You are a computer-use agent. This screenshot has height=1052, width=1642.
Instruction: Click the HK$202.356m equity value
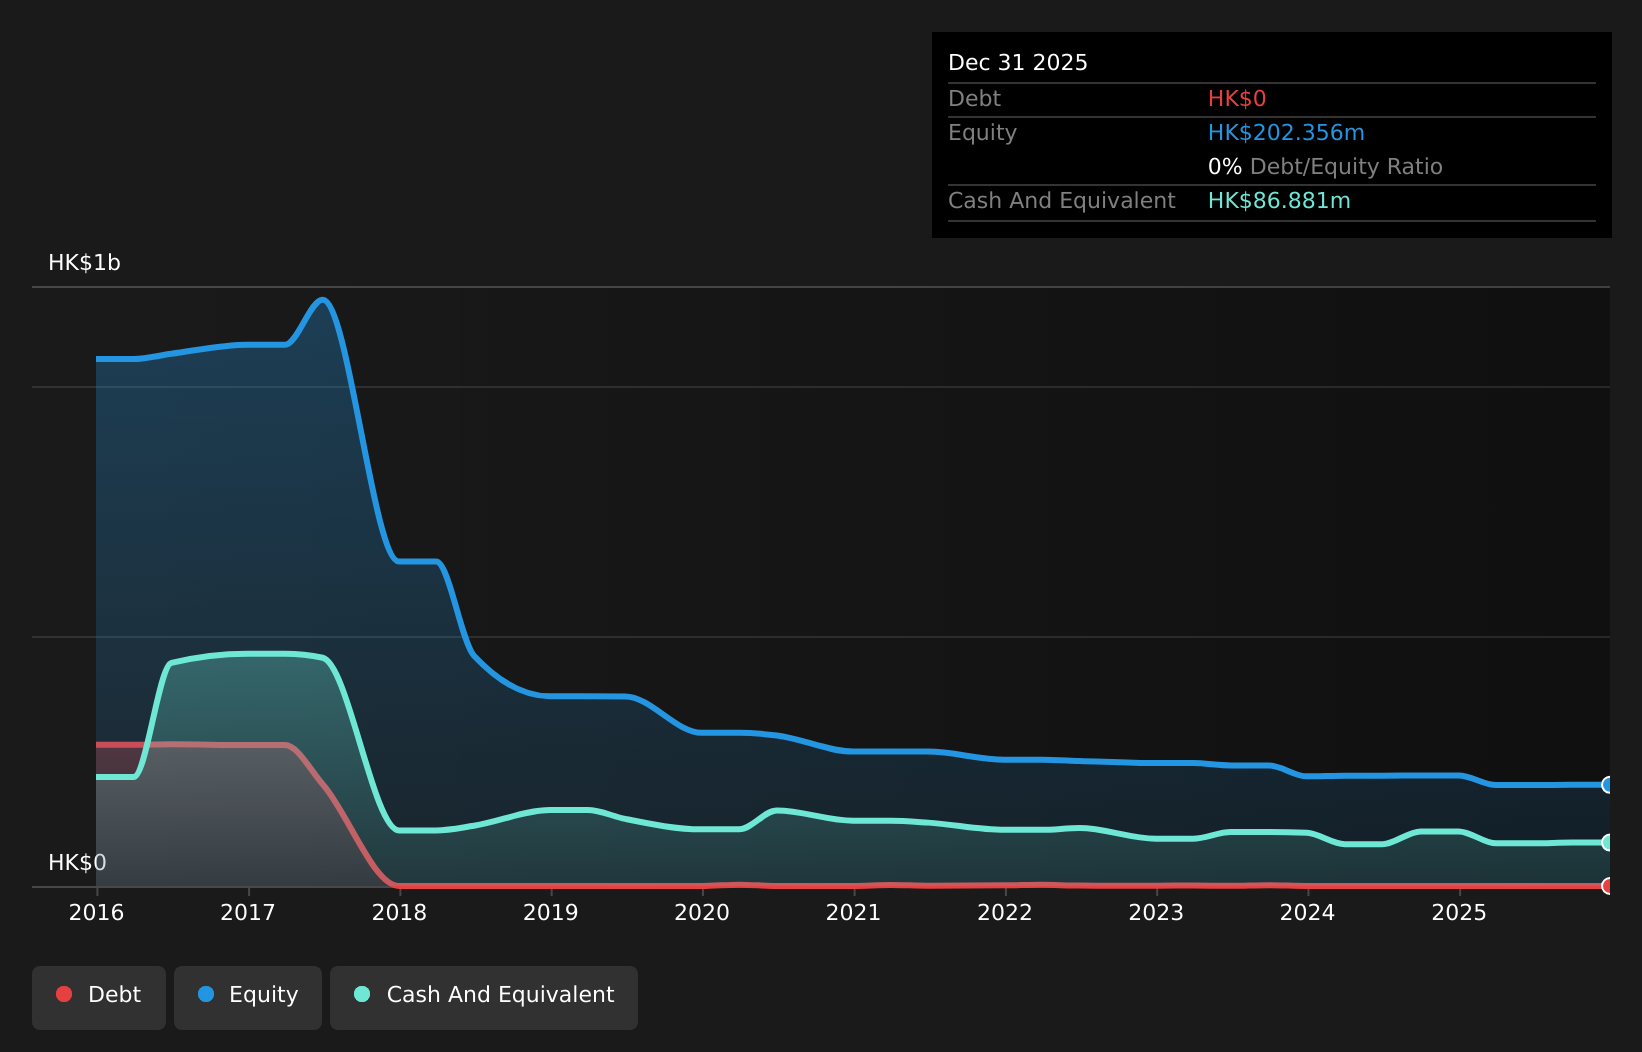pos(1286,133)
